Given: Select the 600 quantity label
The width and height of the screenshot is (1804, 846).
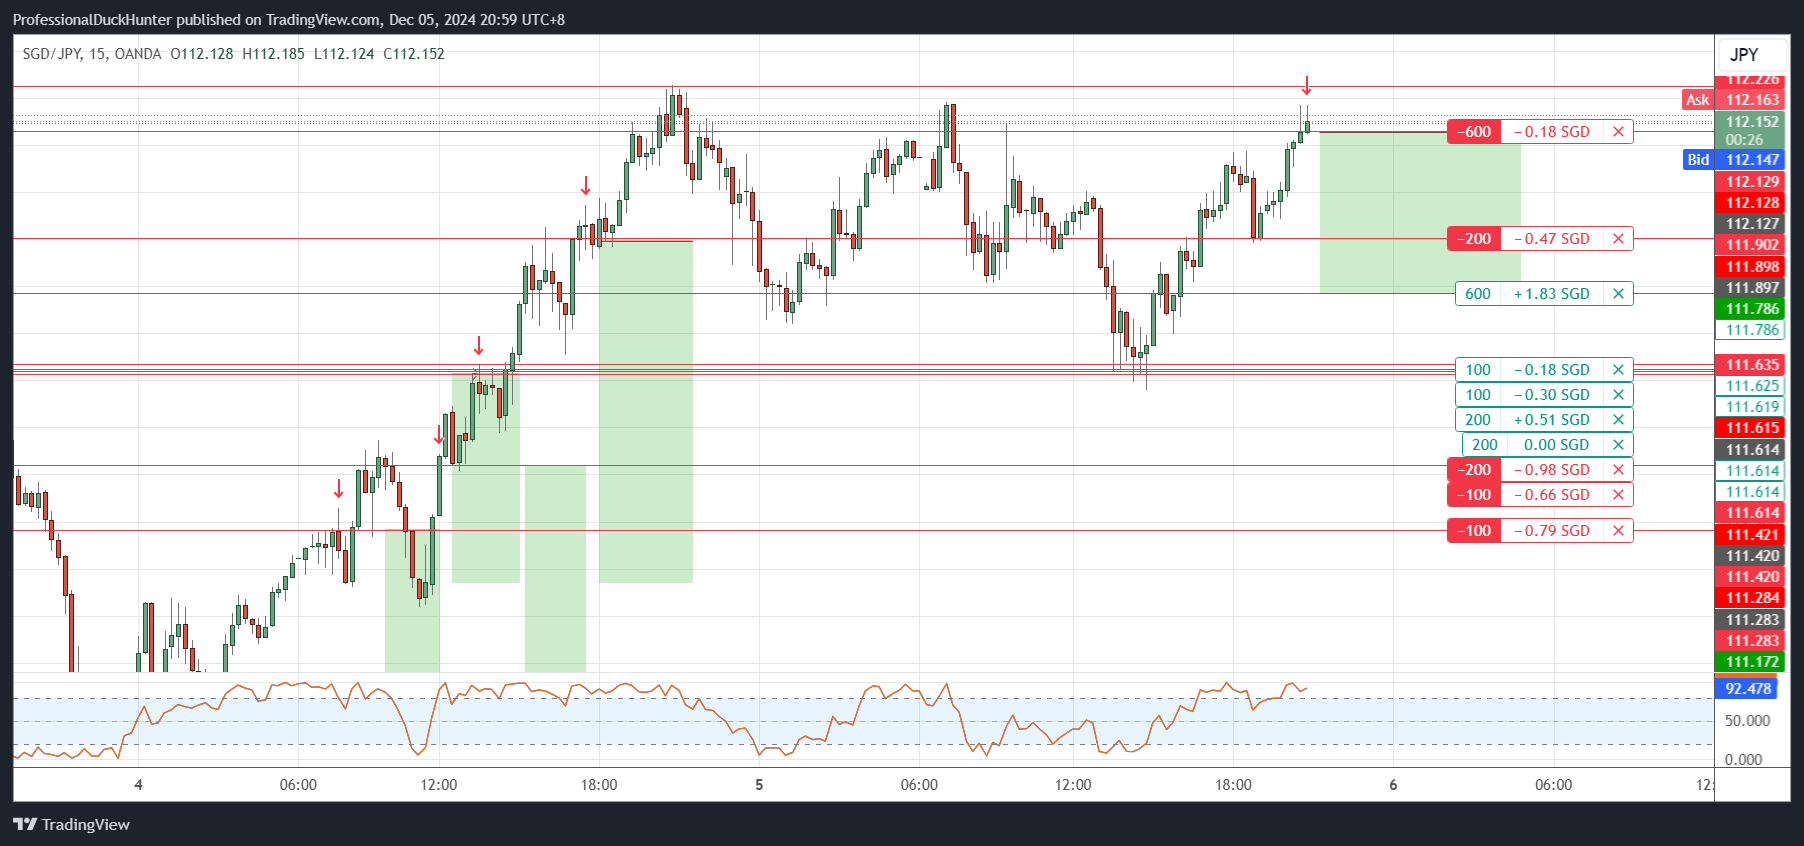Looking at the screenshot, I should click(1478, 294).
